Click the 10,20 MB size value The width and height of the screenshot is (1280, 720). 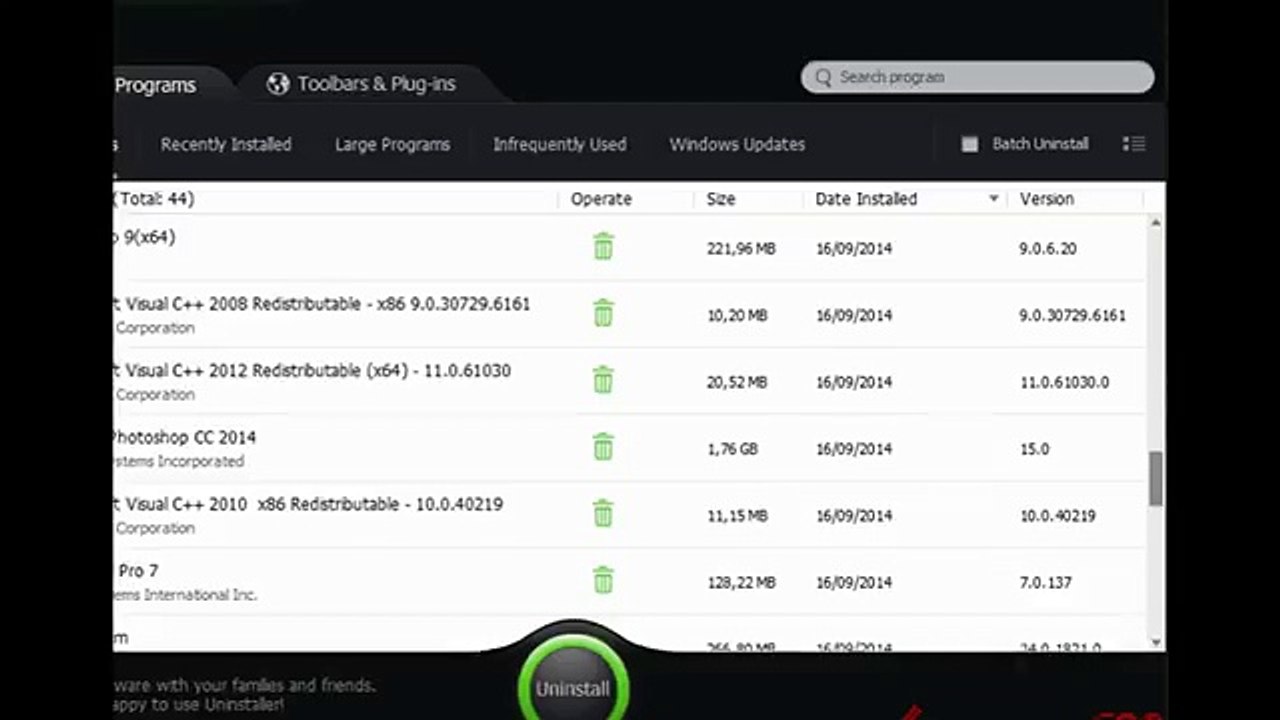click(737, 315)
